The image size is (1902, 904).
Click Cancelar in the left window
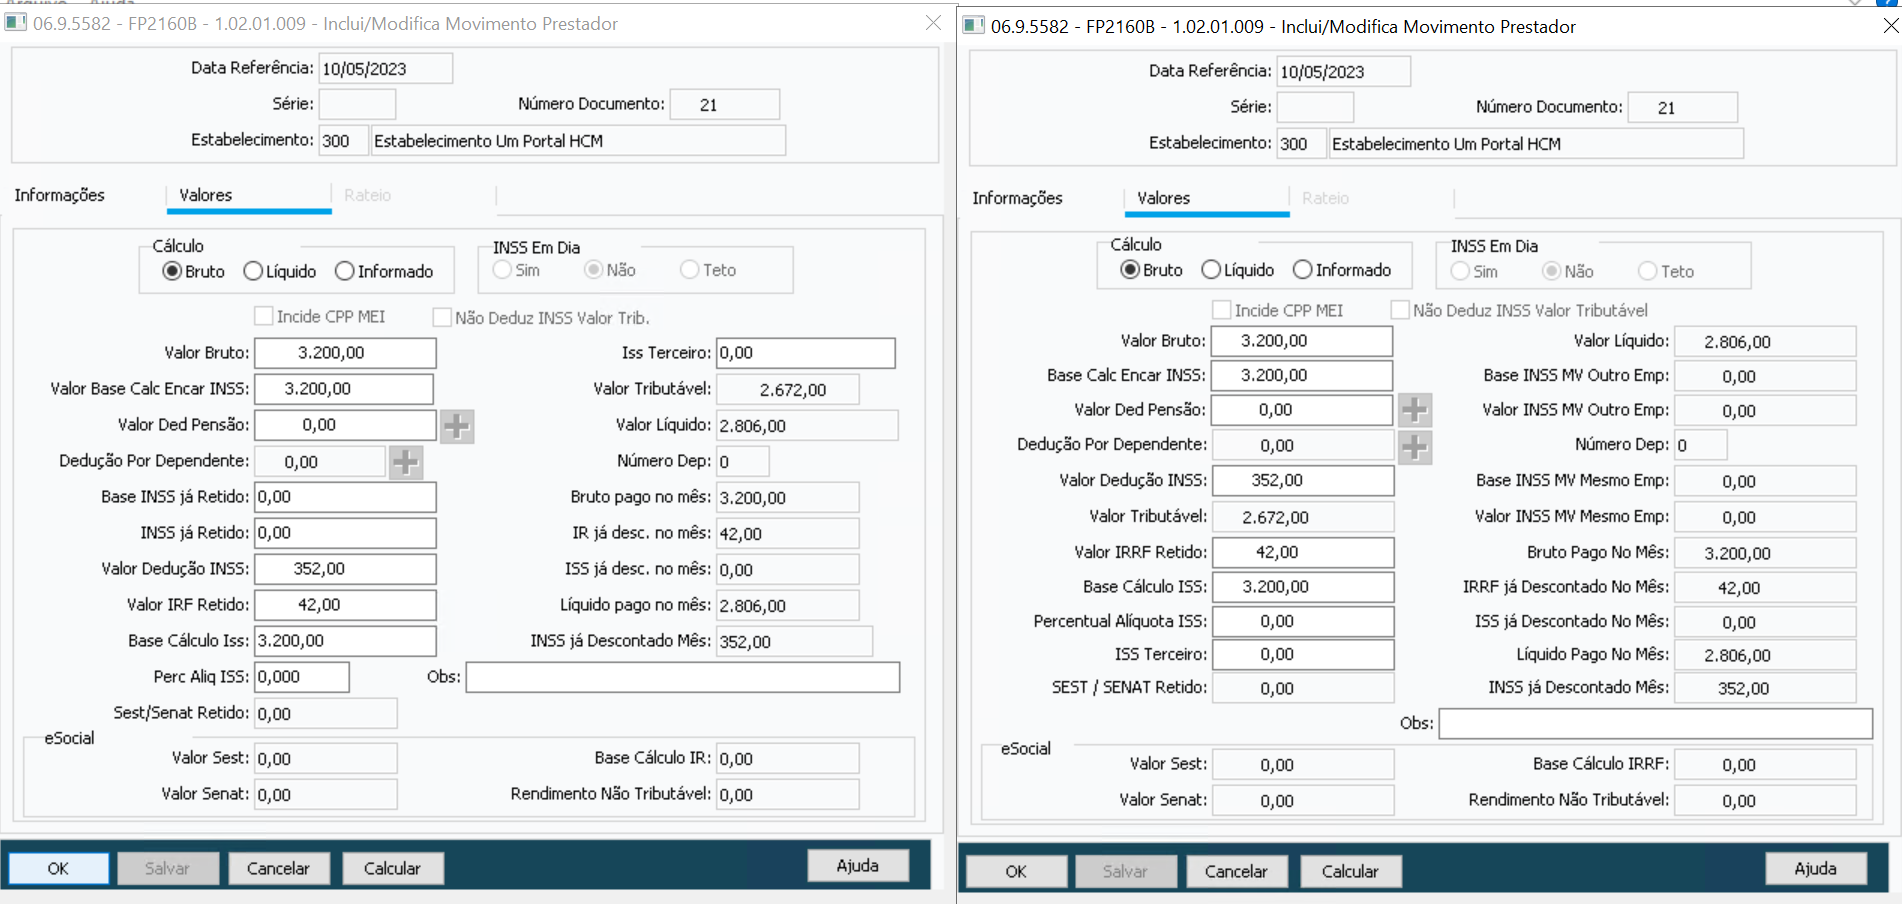278,868
